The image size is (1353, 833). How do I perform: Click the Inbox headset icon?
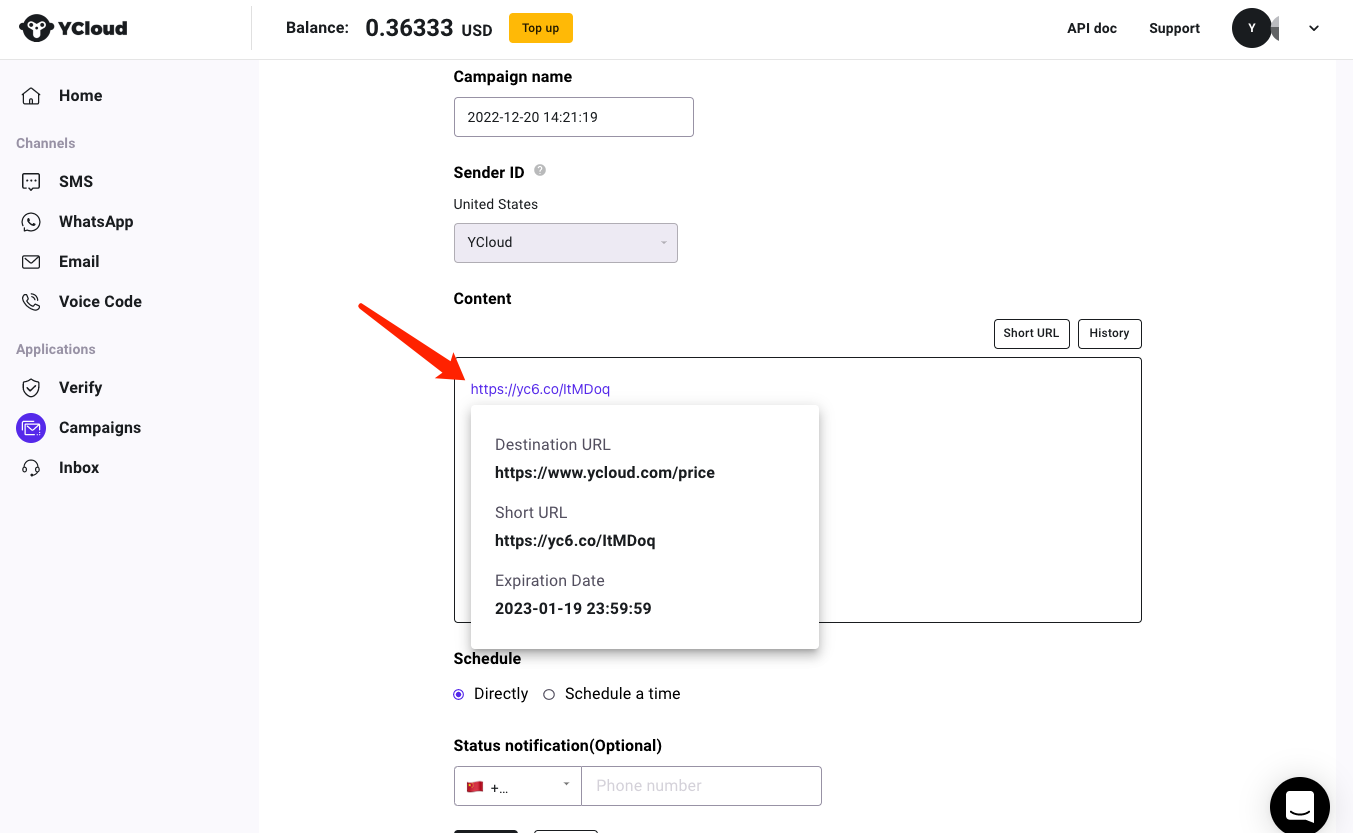pos(31,468)
